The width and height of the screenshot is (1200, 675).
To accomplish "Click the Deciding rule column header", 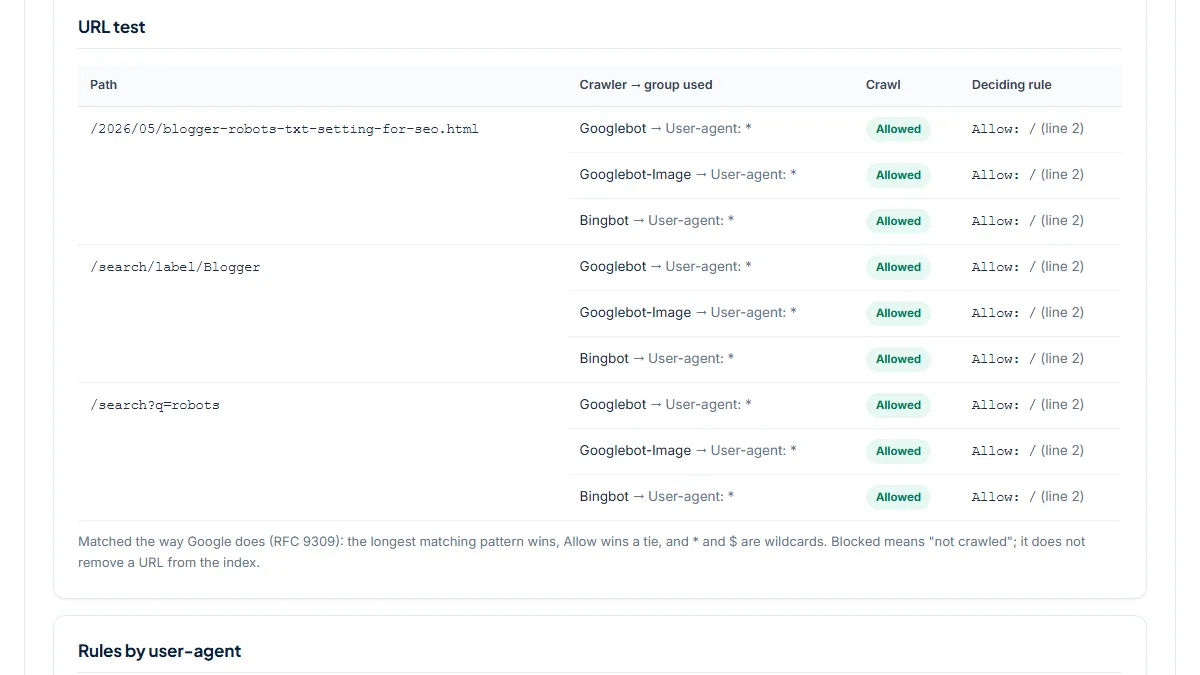I will pos(1011,85).
